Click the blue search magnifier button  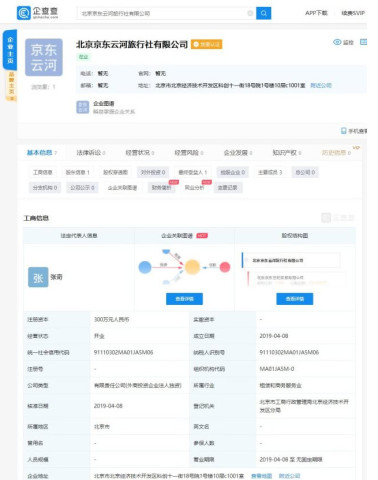coord(263,13)
